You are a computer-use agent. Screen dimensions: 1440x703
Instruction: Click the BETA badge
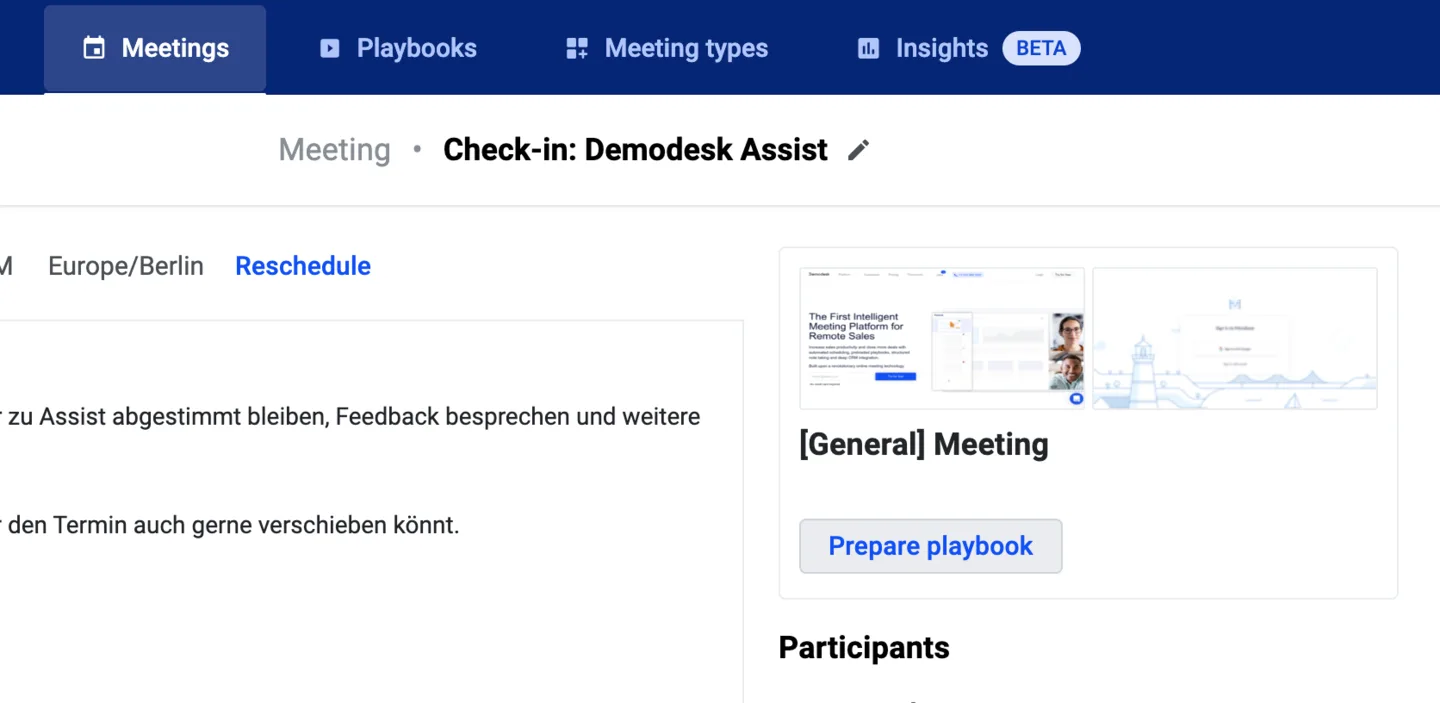[x=1041, y=48]
